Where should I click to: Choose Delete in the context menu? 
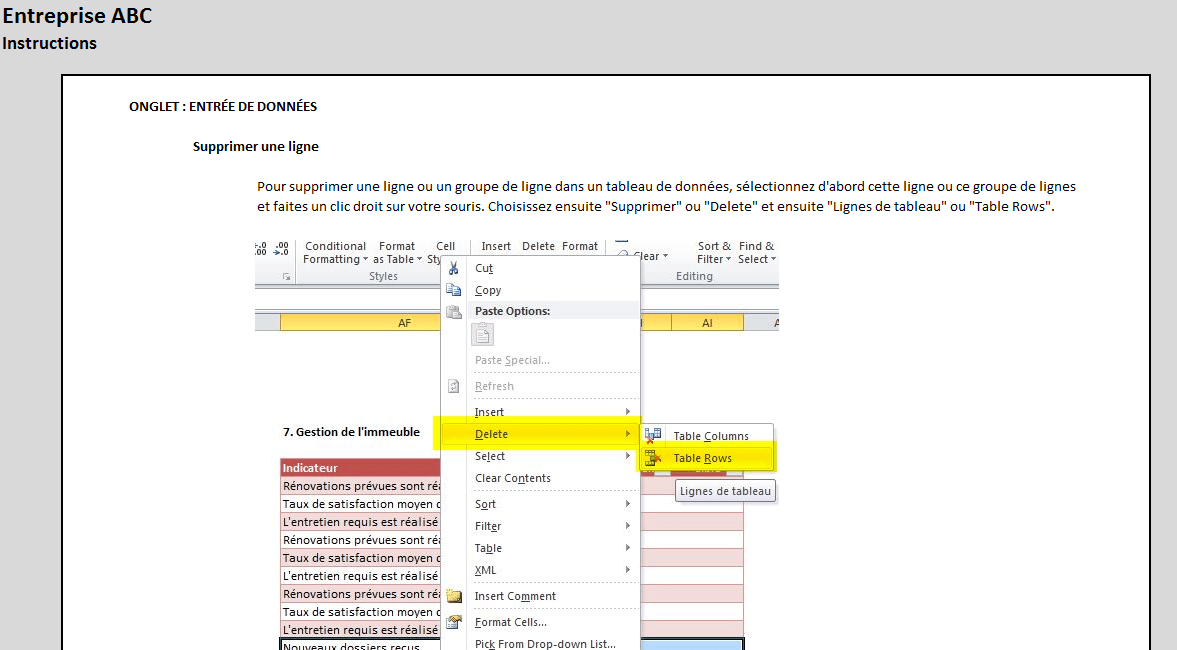point(491,434)
